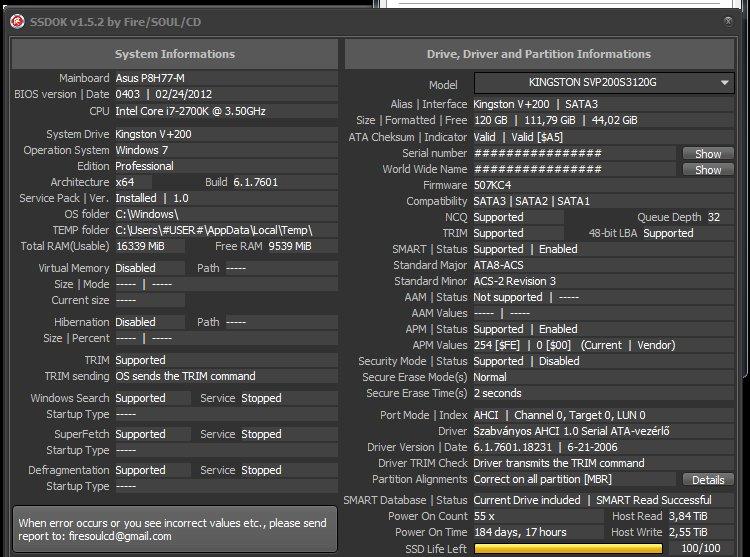Click the SSD Life Left yellow progress bar

tap(568, 549)
